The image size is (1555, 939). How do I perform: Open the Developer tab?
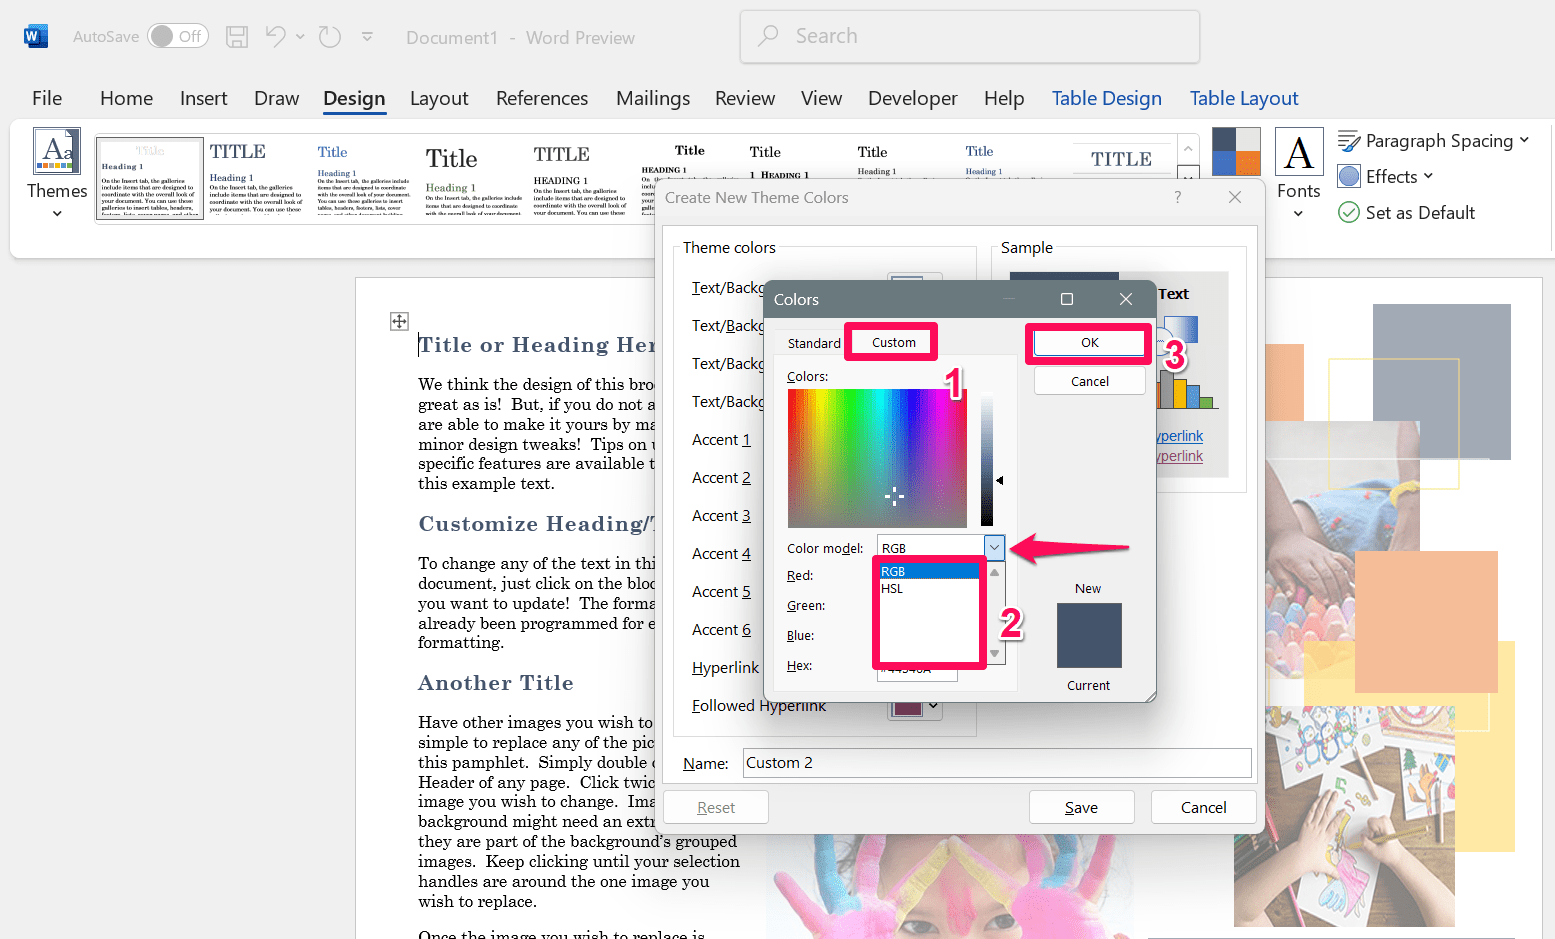coord(912,98)
